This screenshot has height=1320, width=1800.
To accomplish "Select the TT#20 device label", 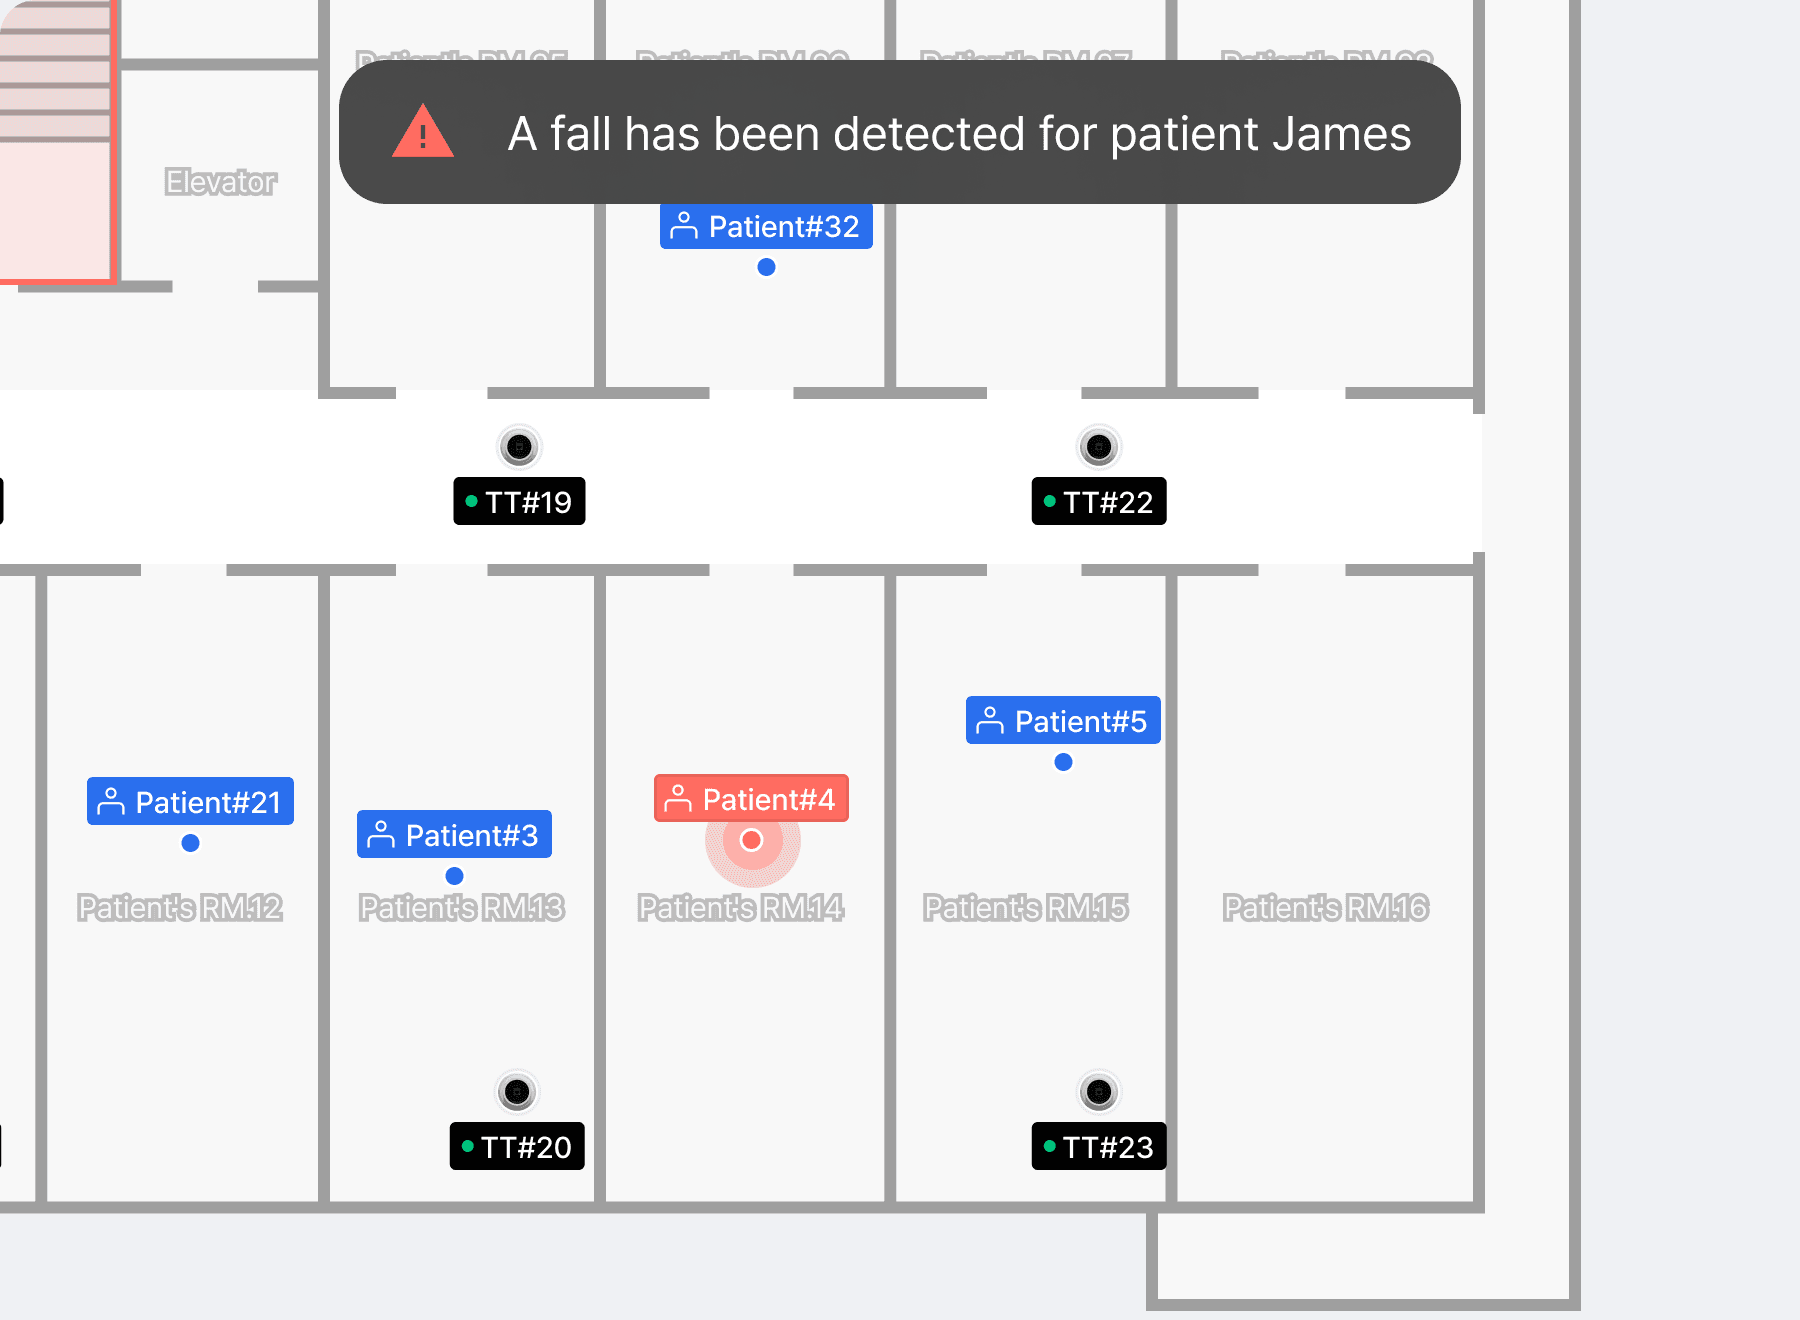I will pos(517,1147).
